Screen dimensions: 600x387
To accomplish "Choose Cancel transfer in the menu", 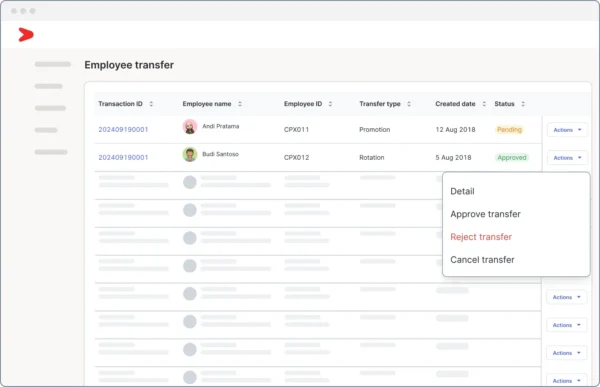I will [x=482, y=260].
